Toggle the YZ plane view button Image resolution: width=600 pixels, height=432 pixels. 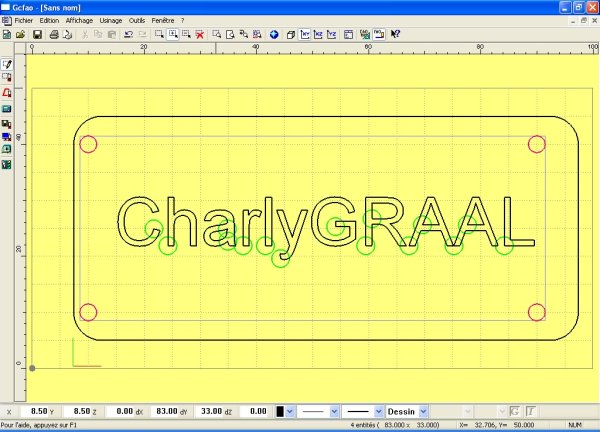pos(331,35)
